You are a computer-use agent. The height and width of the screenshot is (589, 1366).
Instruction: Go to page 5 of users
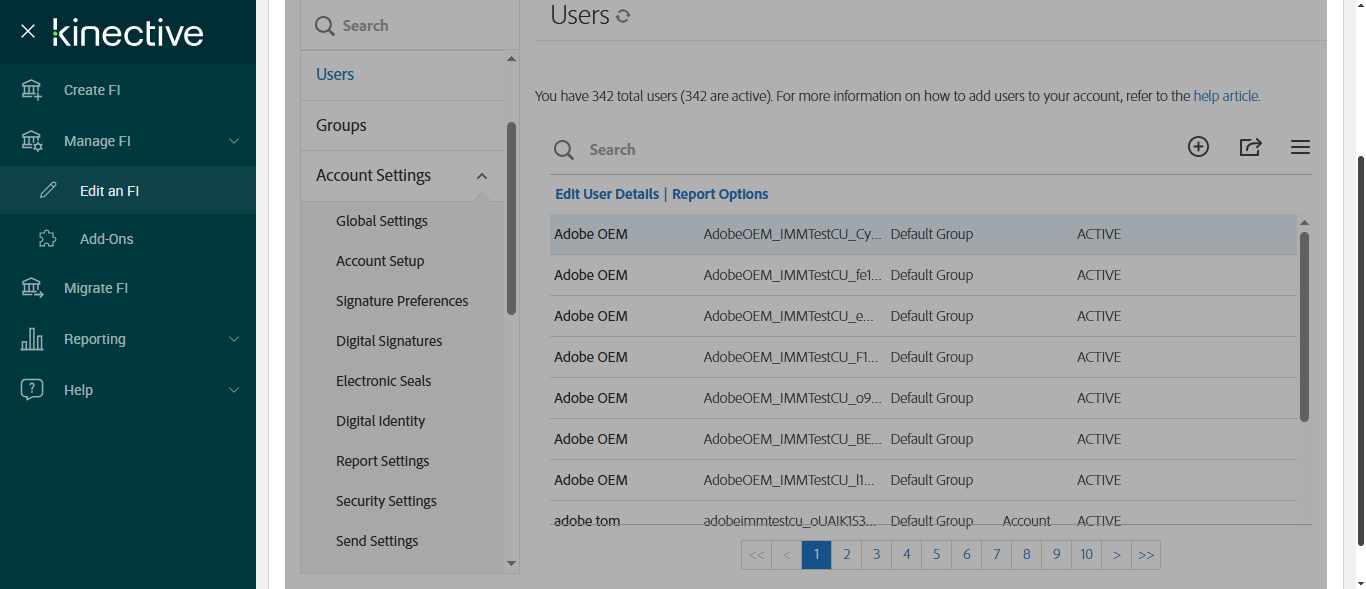[936, 554]
